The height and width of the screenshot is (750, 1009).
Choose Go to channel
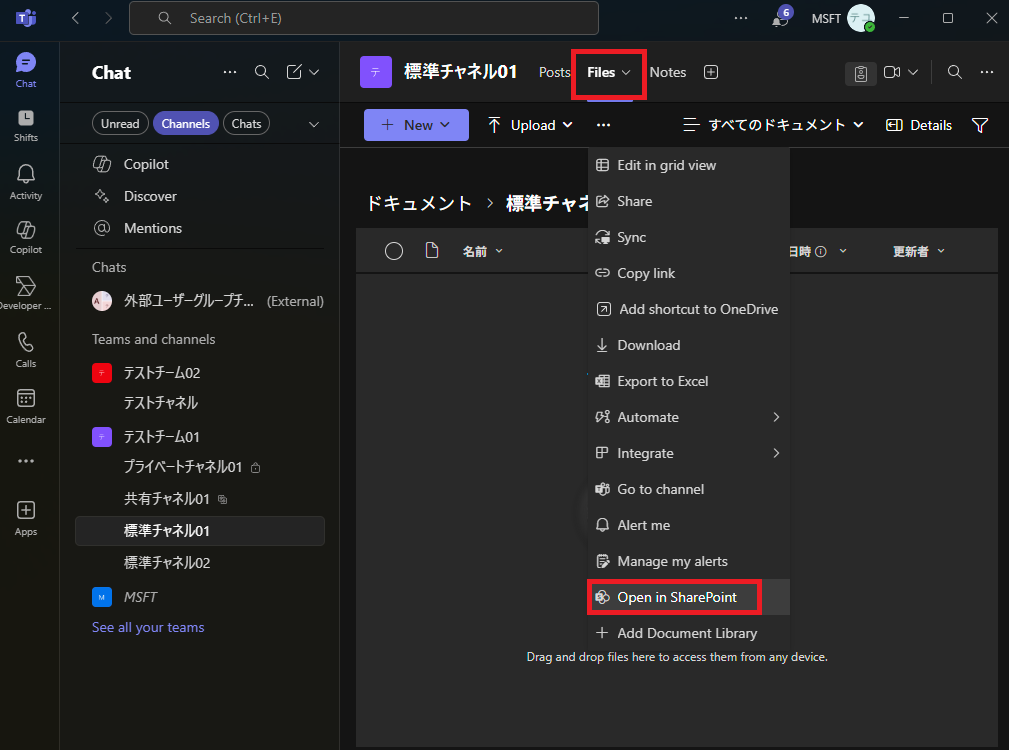pyautogui.click(x=689, y=489)
